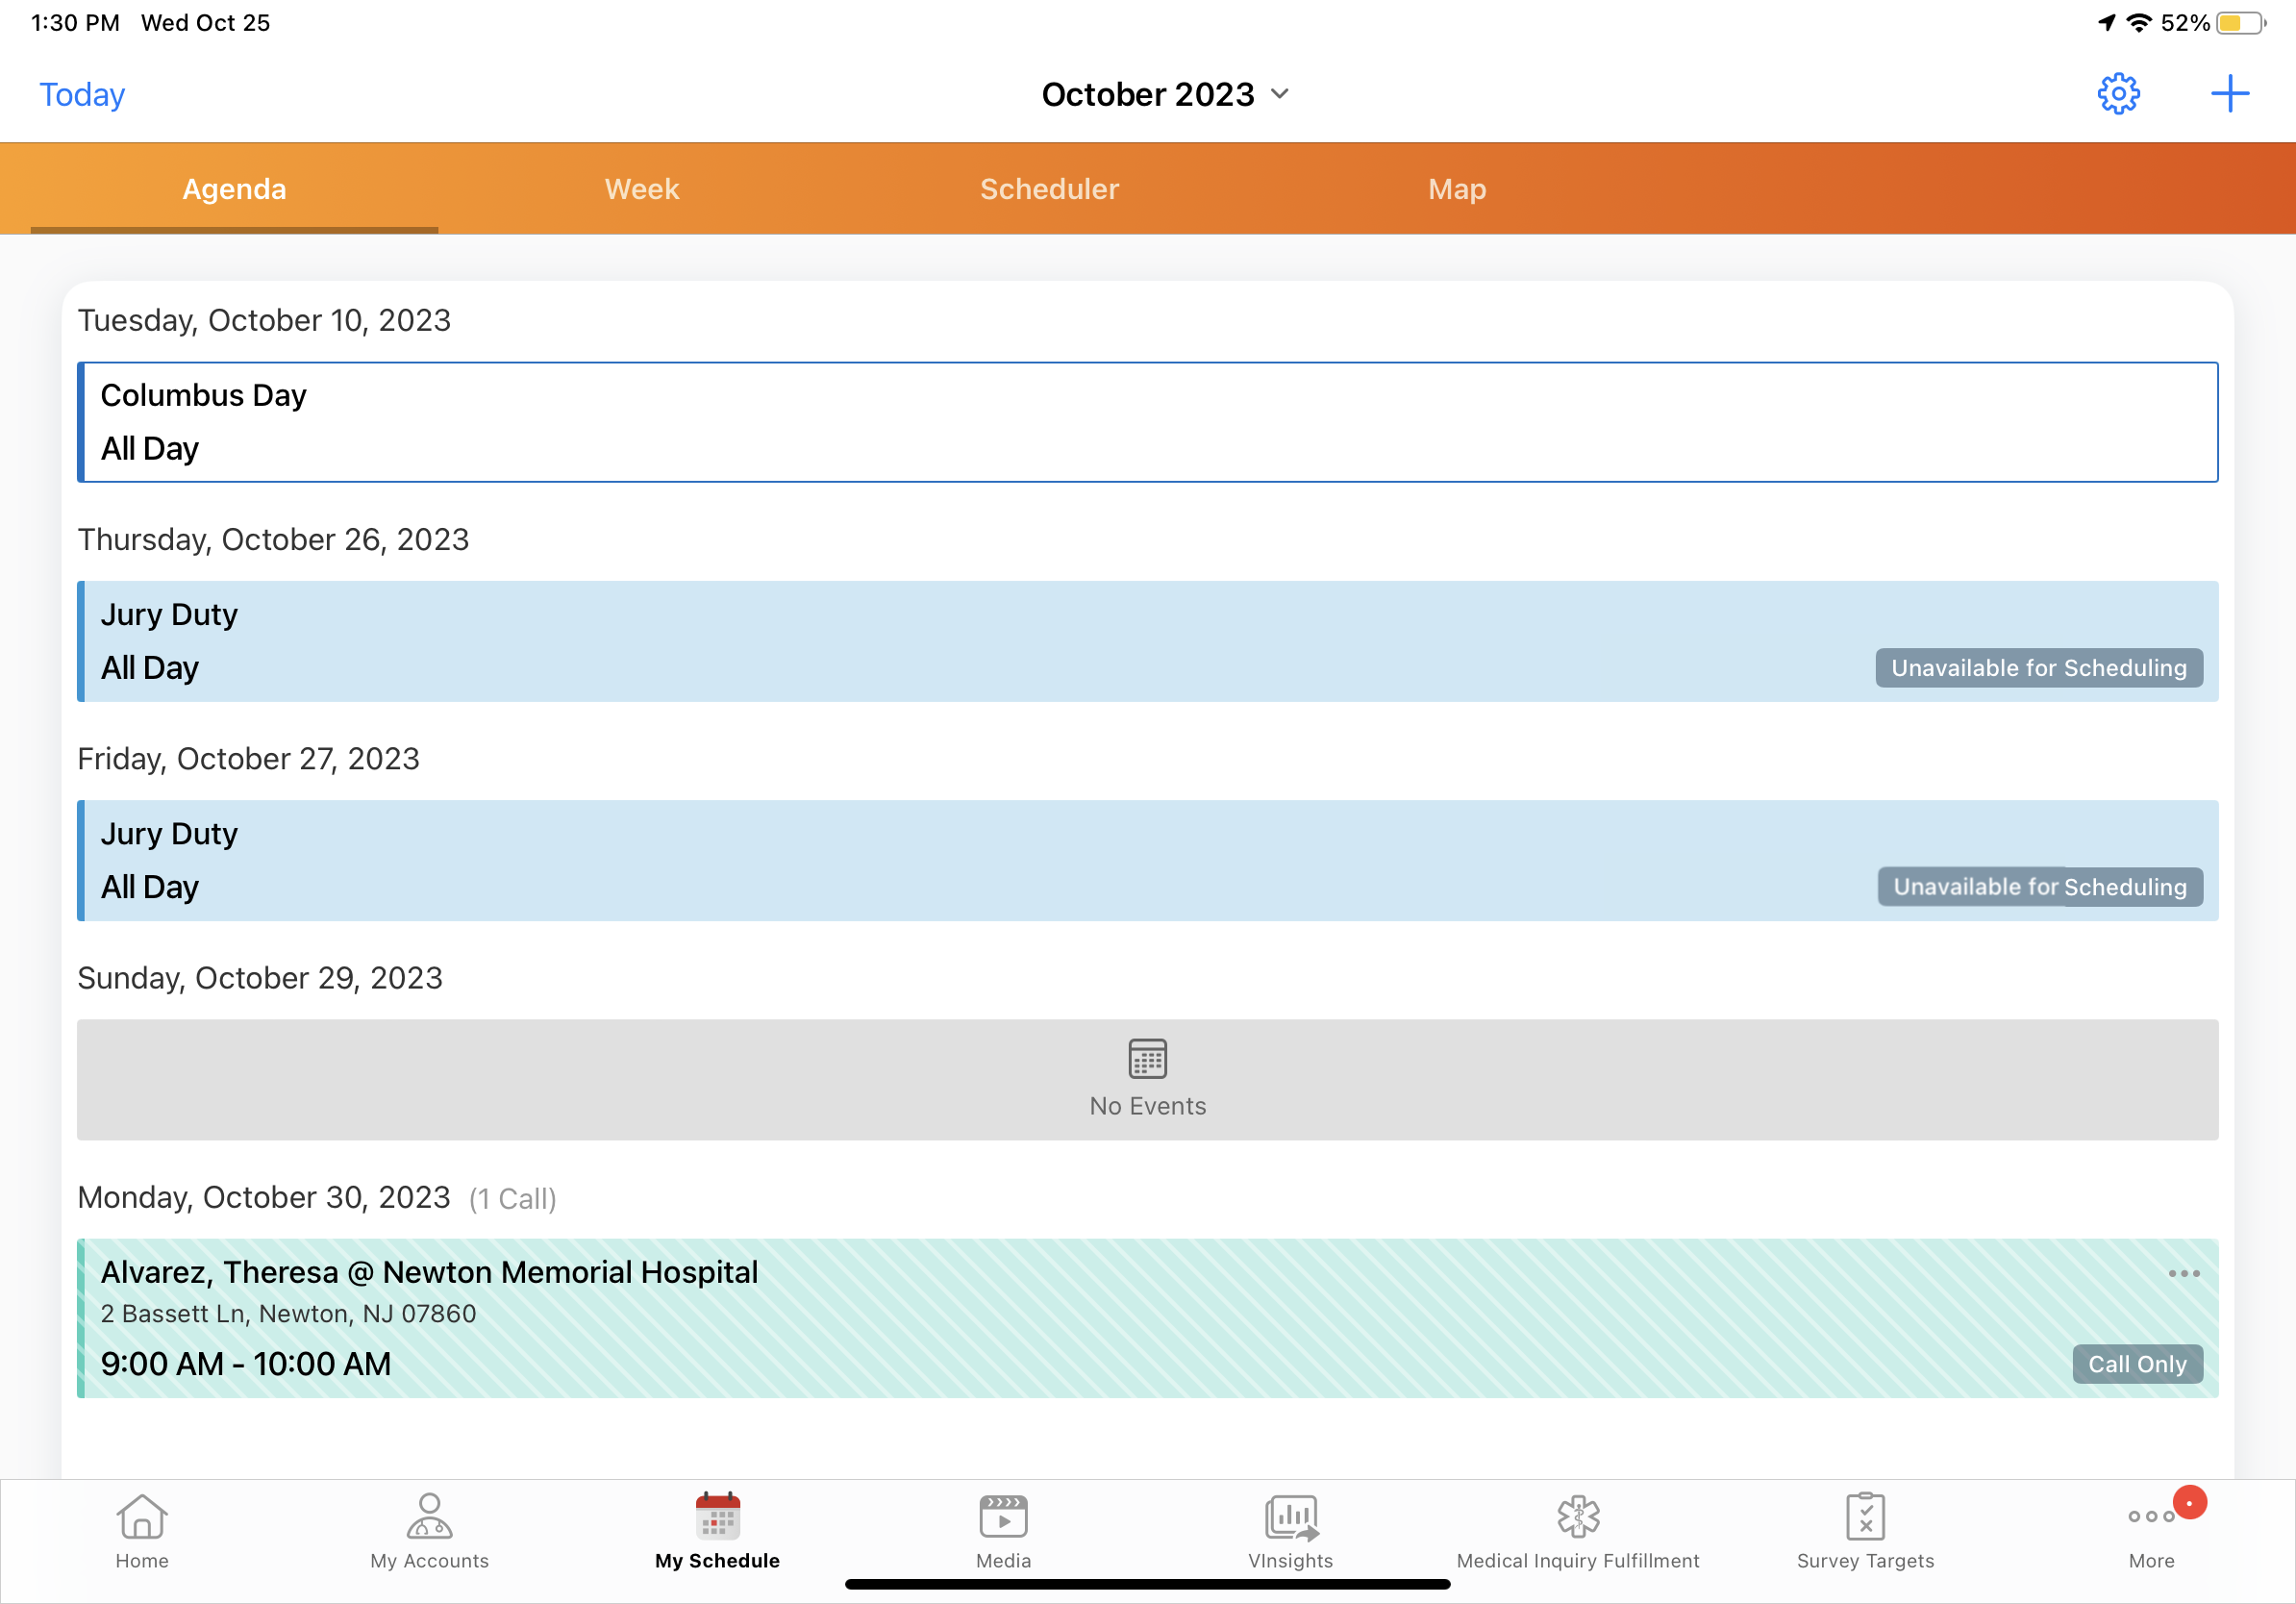The height and width of the screenshot is (1604, 2296).
Task: Open My Accounts section
Action: click(429, 1530)
